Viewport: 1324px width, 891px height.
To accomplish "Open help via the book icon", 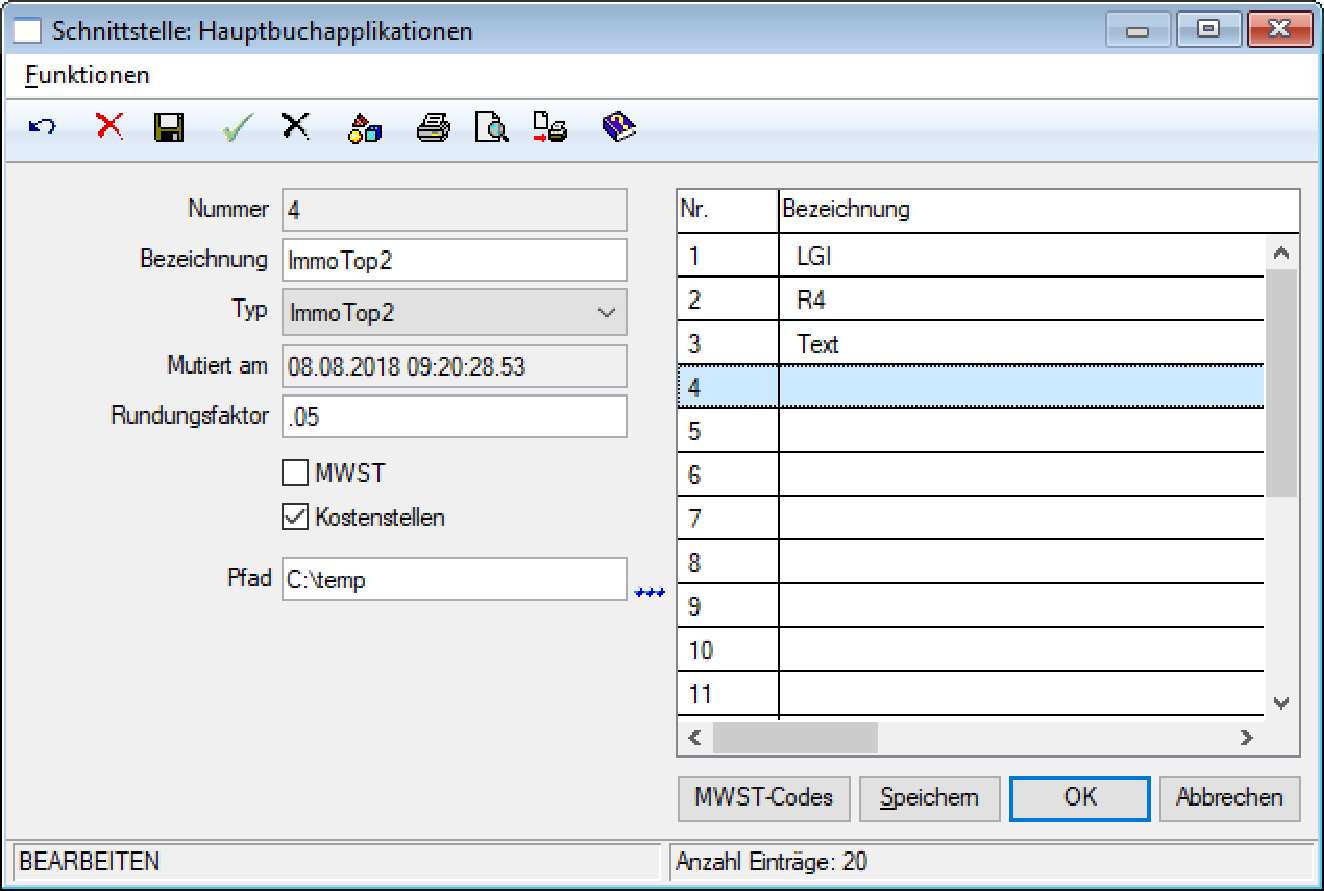I will [620, 127].
